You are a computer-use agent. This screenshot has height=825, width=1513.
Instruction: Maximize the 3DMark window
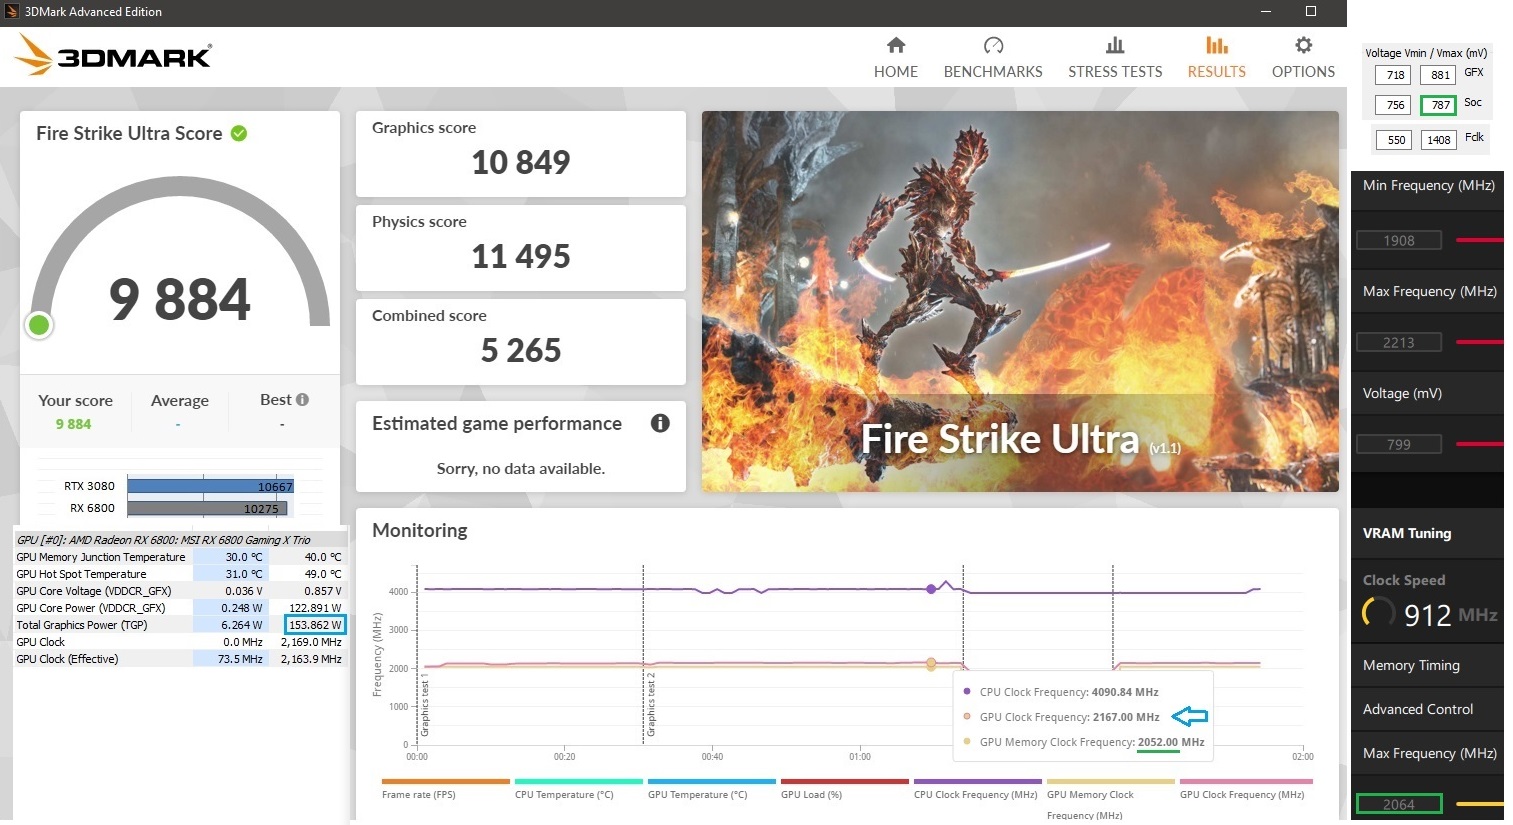pyautogui.click(x=1311, y=11)
